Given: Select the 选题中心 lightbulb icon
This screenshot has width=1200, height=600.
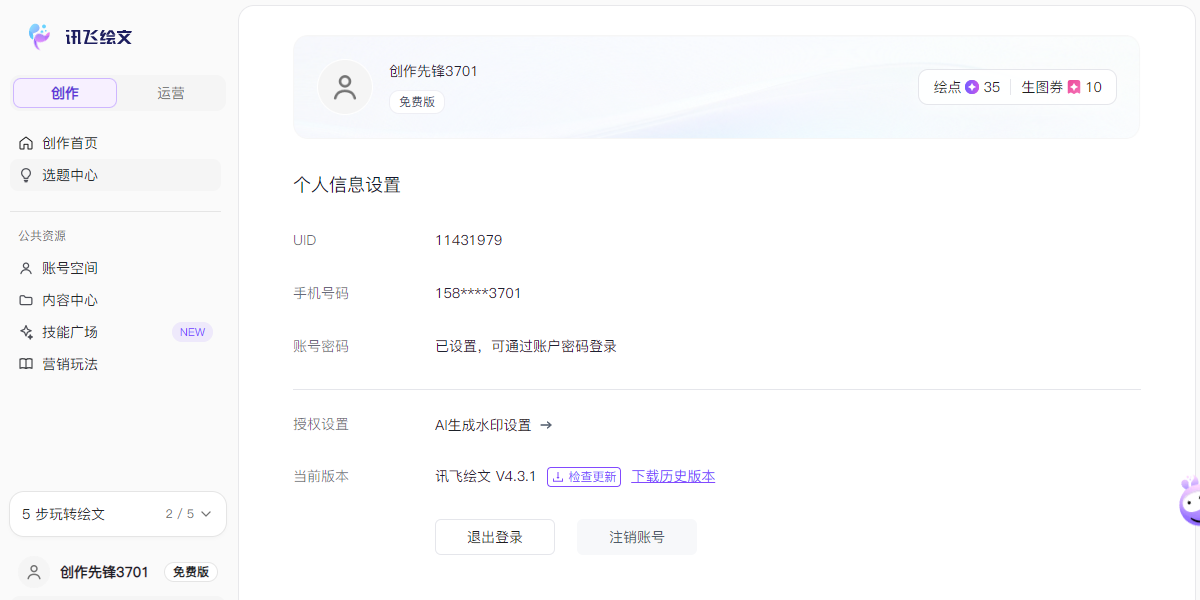Looking at the screenshot, I should 26,175.
